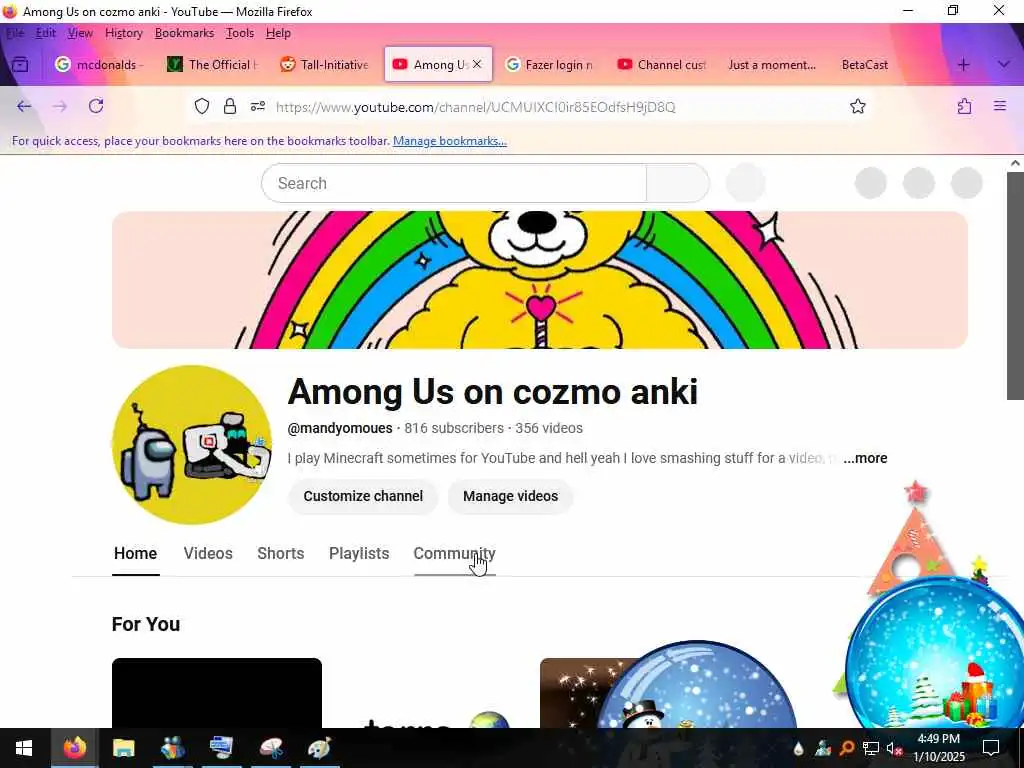Click the muted volume tray icon

pyautogui.click(x=894, y=749)
